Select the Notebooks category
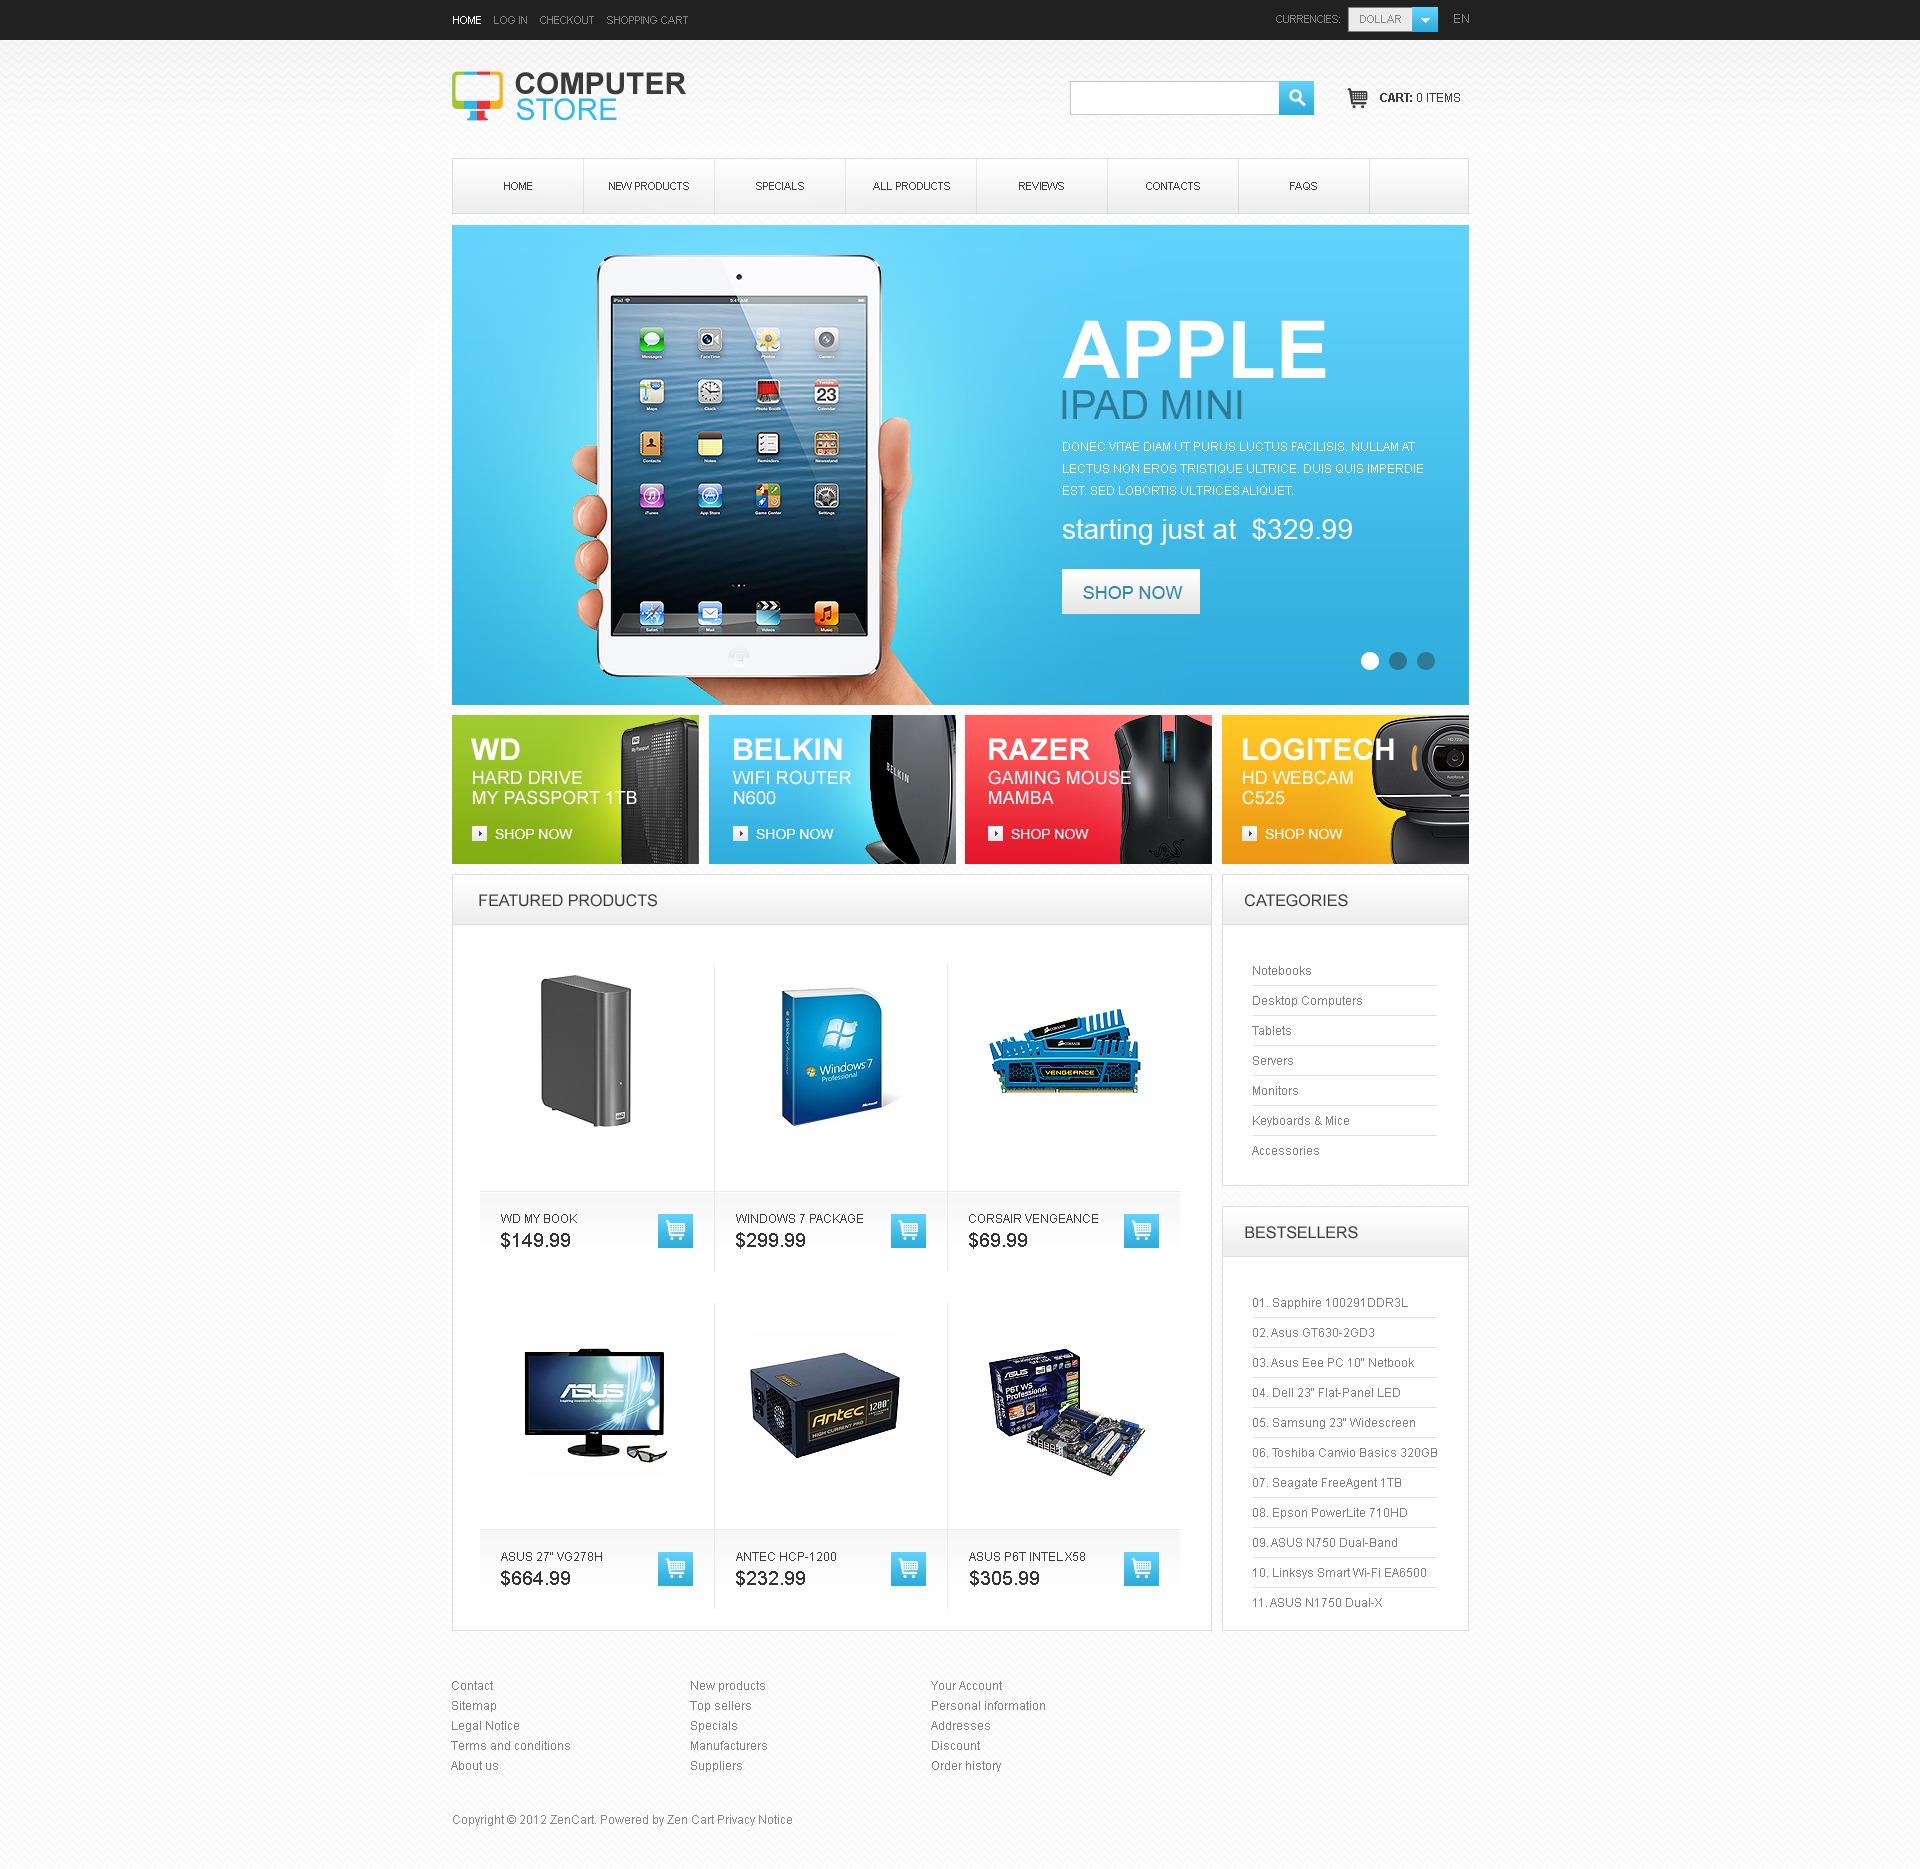1920x1869 pixels. [x=1284, y=971]
